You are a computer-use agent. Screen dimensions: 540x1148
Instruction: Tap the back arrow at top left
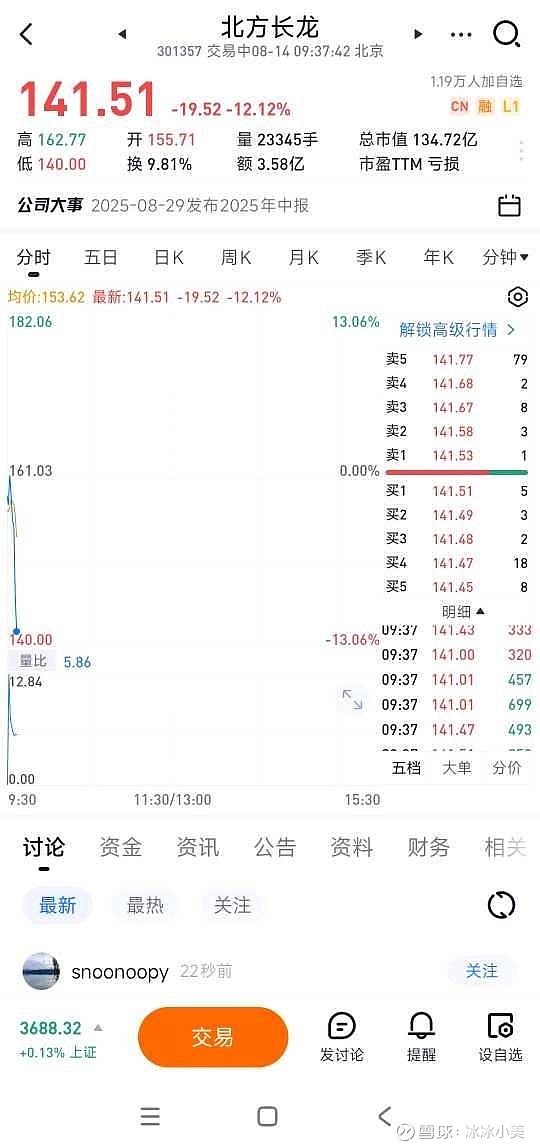(x=26, y=34)
